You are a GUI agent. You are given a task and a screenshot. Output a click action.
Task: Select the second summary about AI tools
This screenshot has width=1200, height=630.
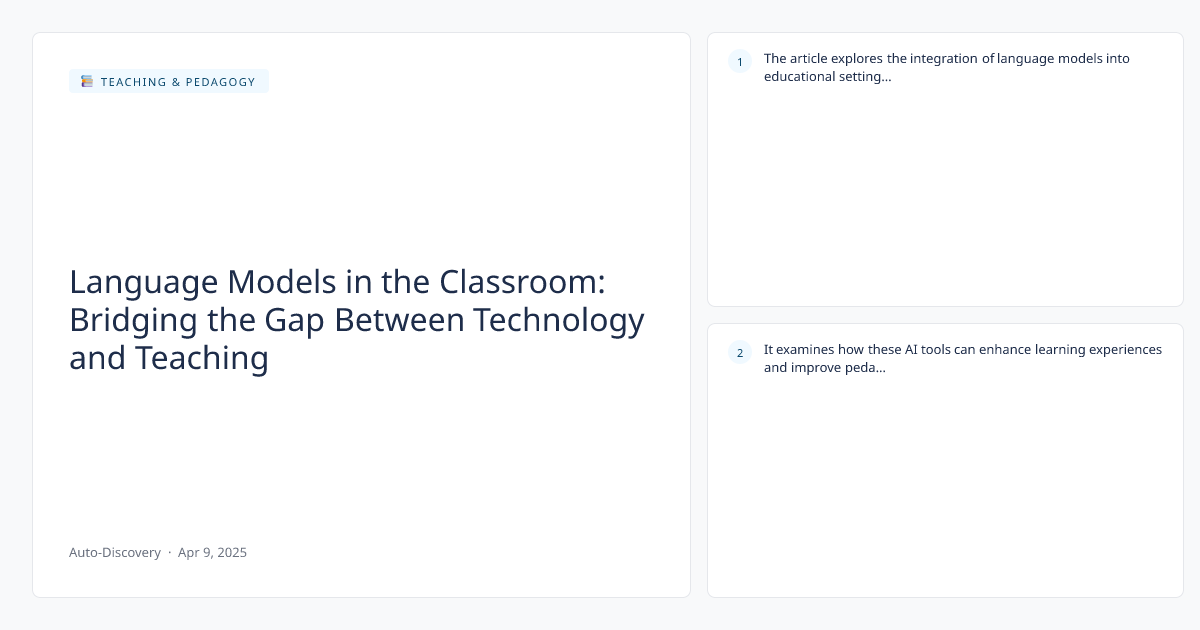tap(962, 349)
